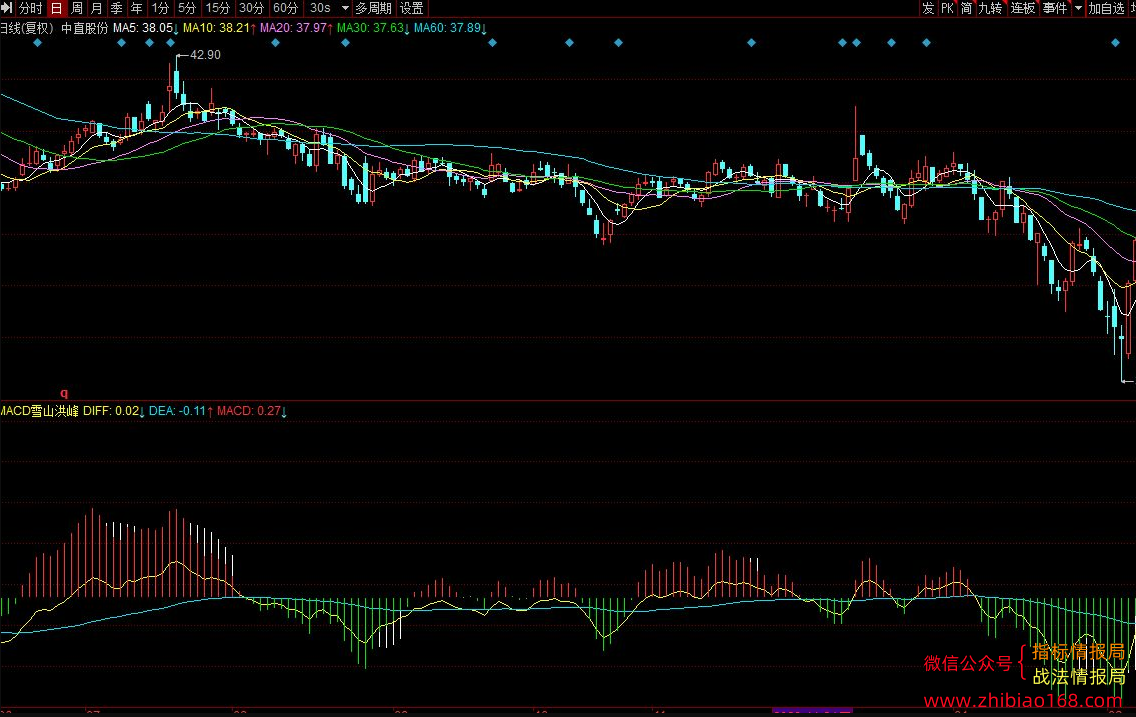
Task: Open the period dropdown arrow beside 30s
Action: click(345, 8)
